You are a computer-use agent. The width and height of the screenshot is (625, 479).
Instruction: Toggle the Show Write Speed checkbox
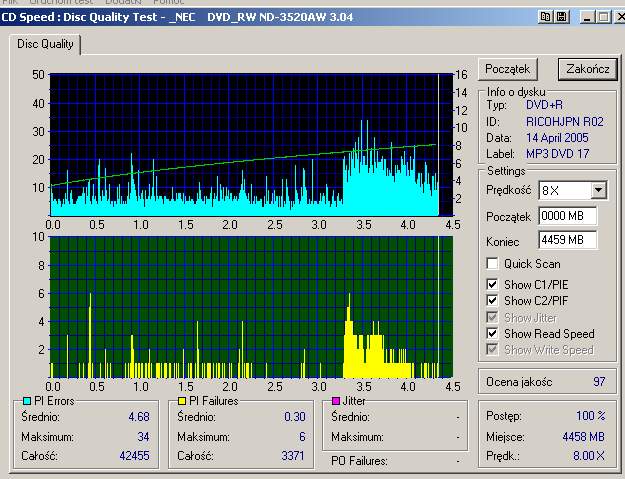coord(492,349)
